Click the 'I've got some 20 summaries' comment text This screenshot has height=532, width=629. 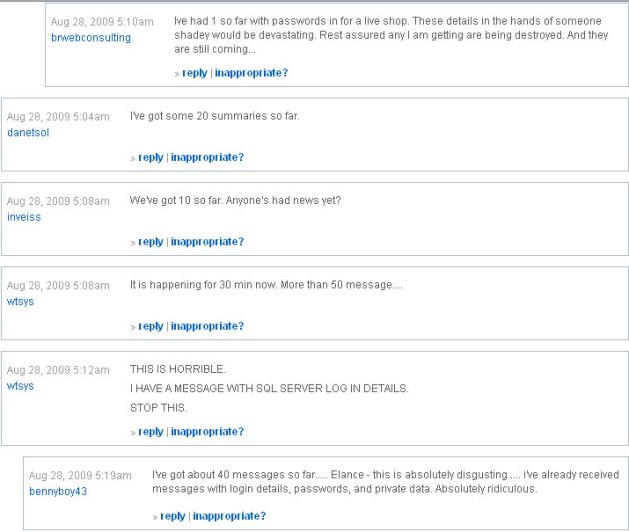point(215,116)
